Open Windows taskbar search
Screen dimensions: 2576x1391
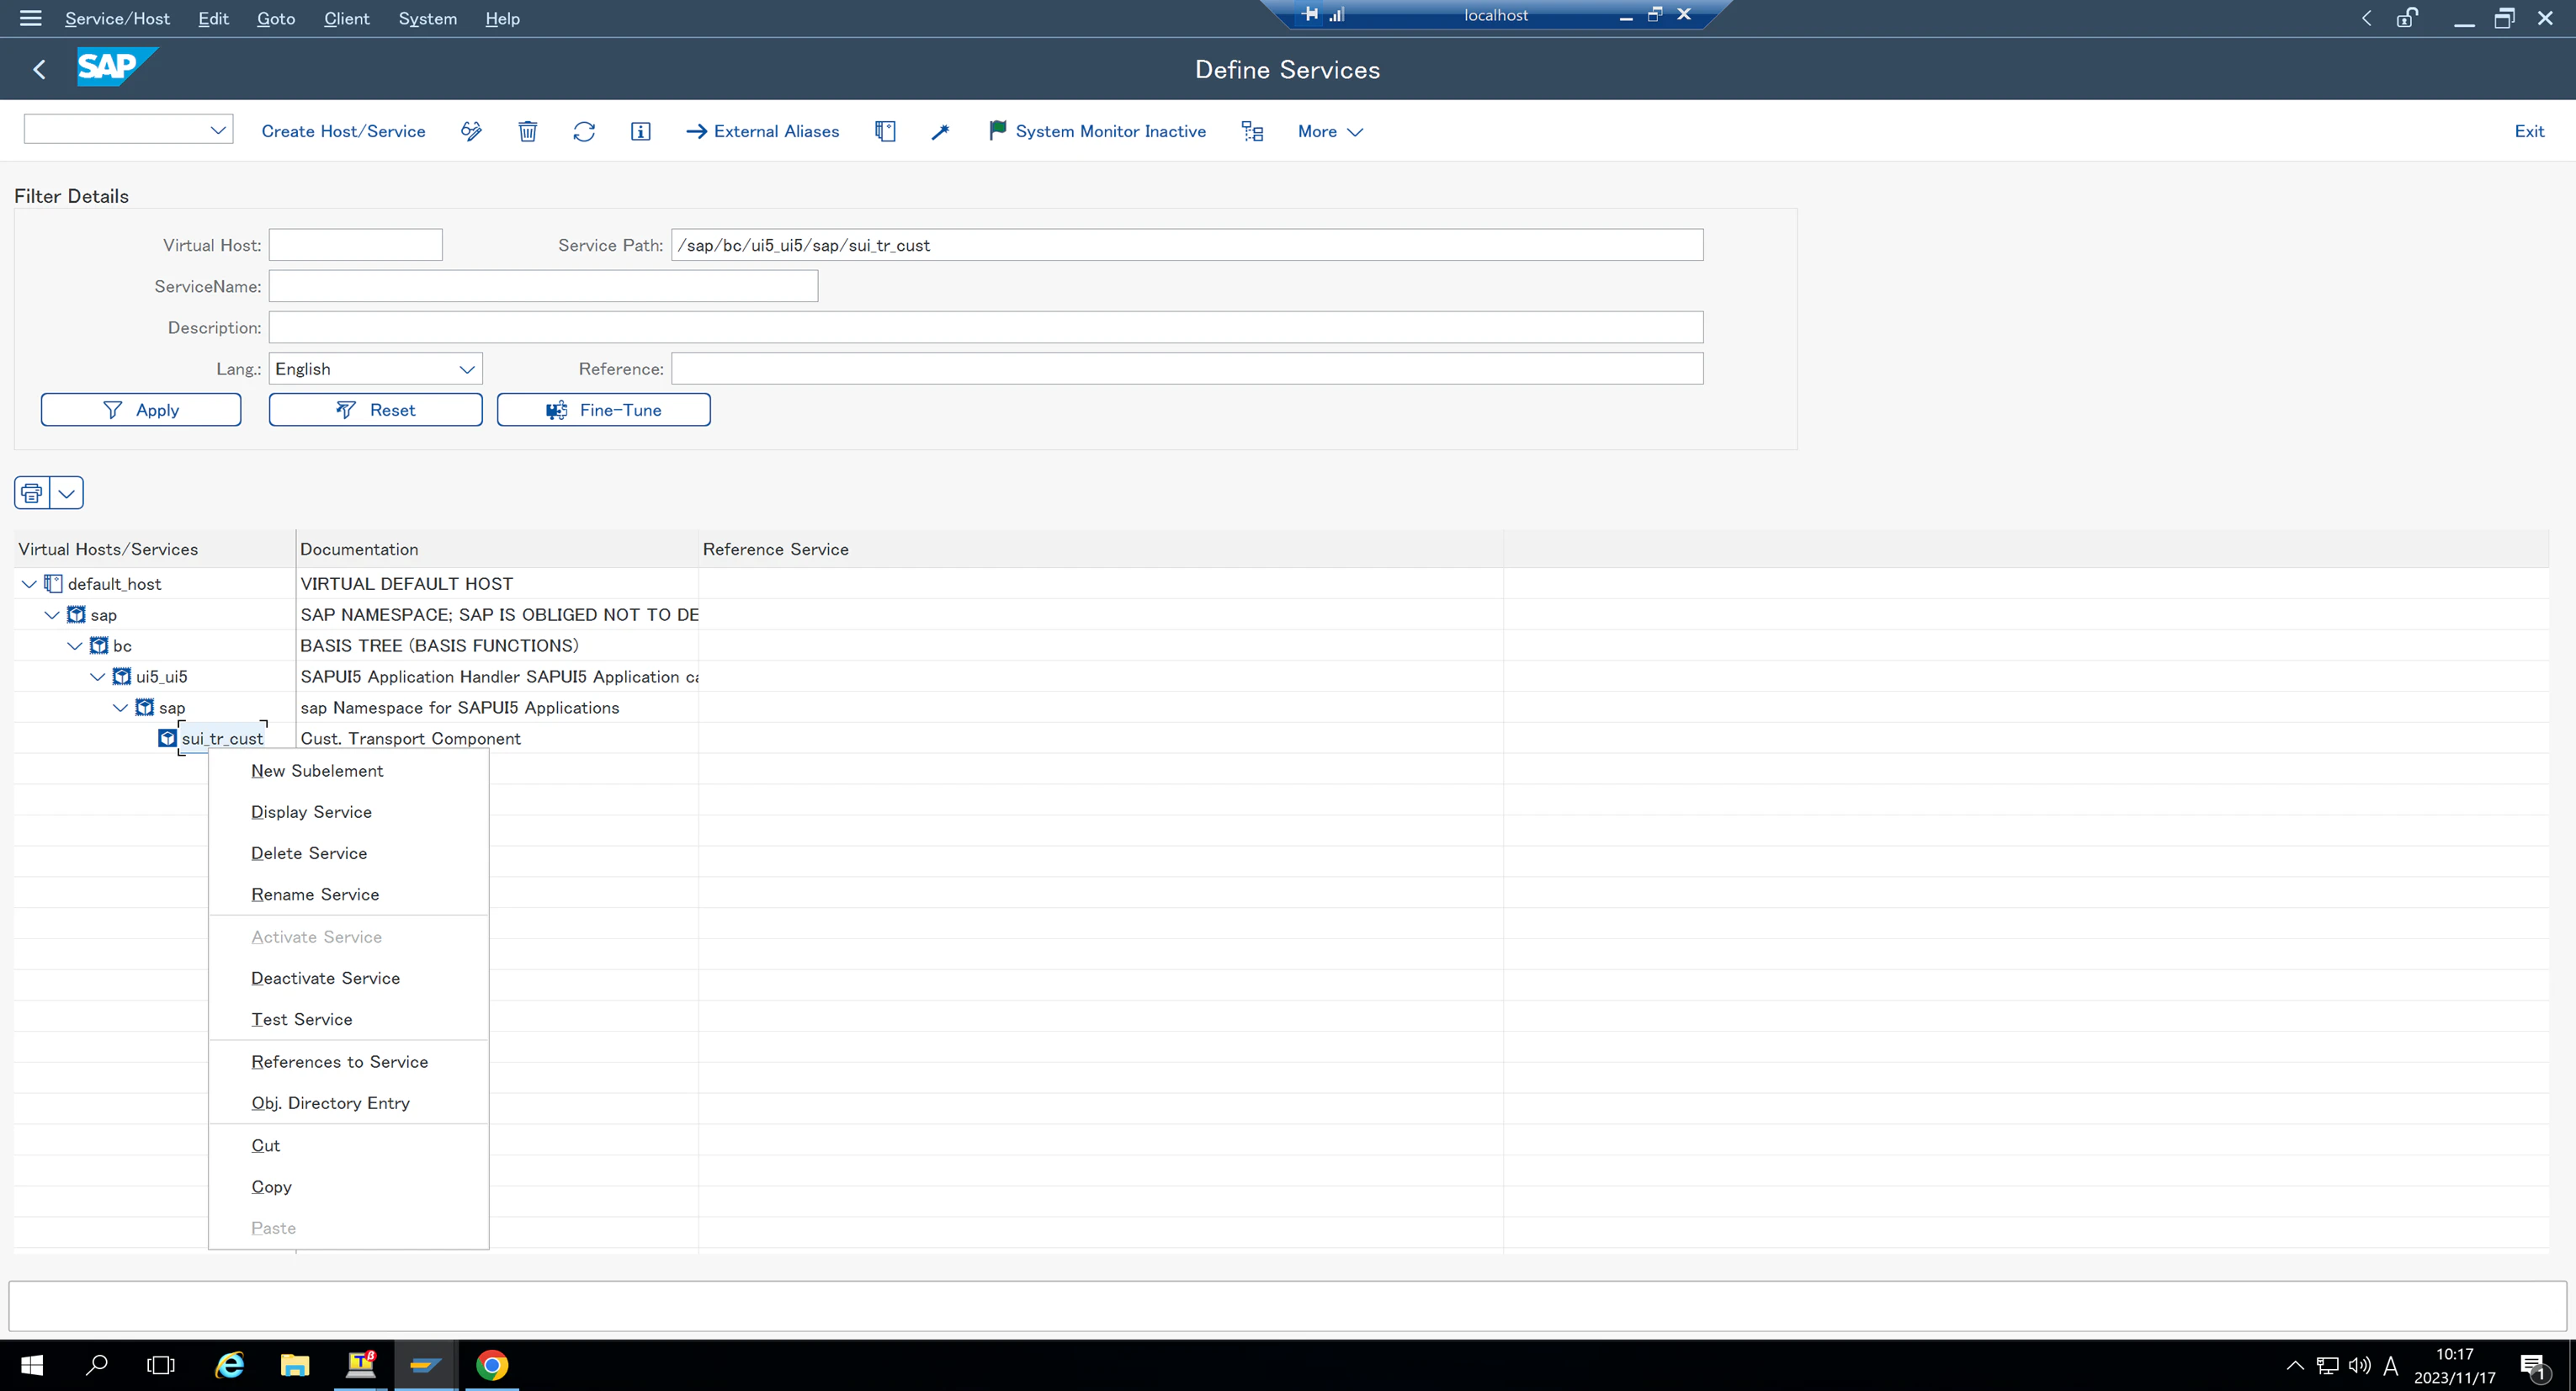click(97, 1365)
